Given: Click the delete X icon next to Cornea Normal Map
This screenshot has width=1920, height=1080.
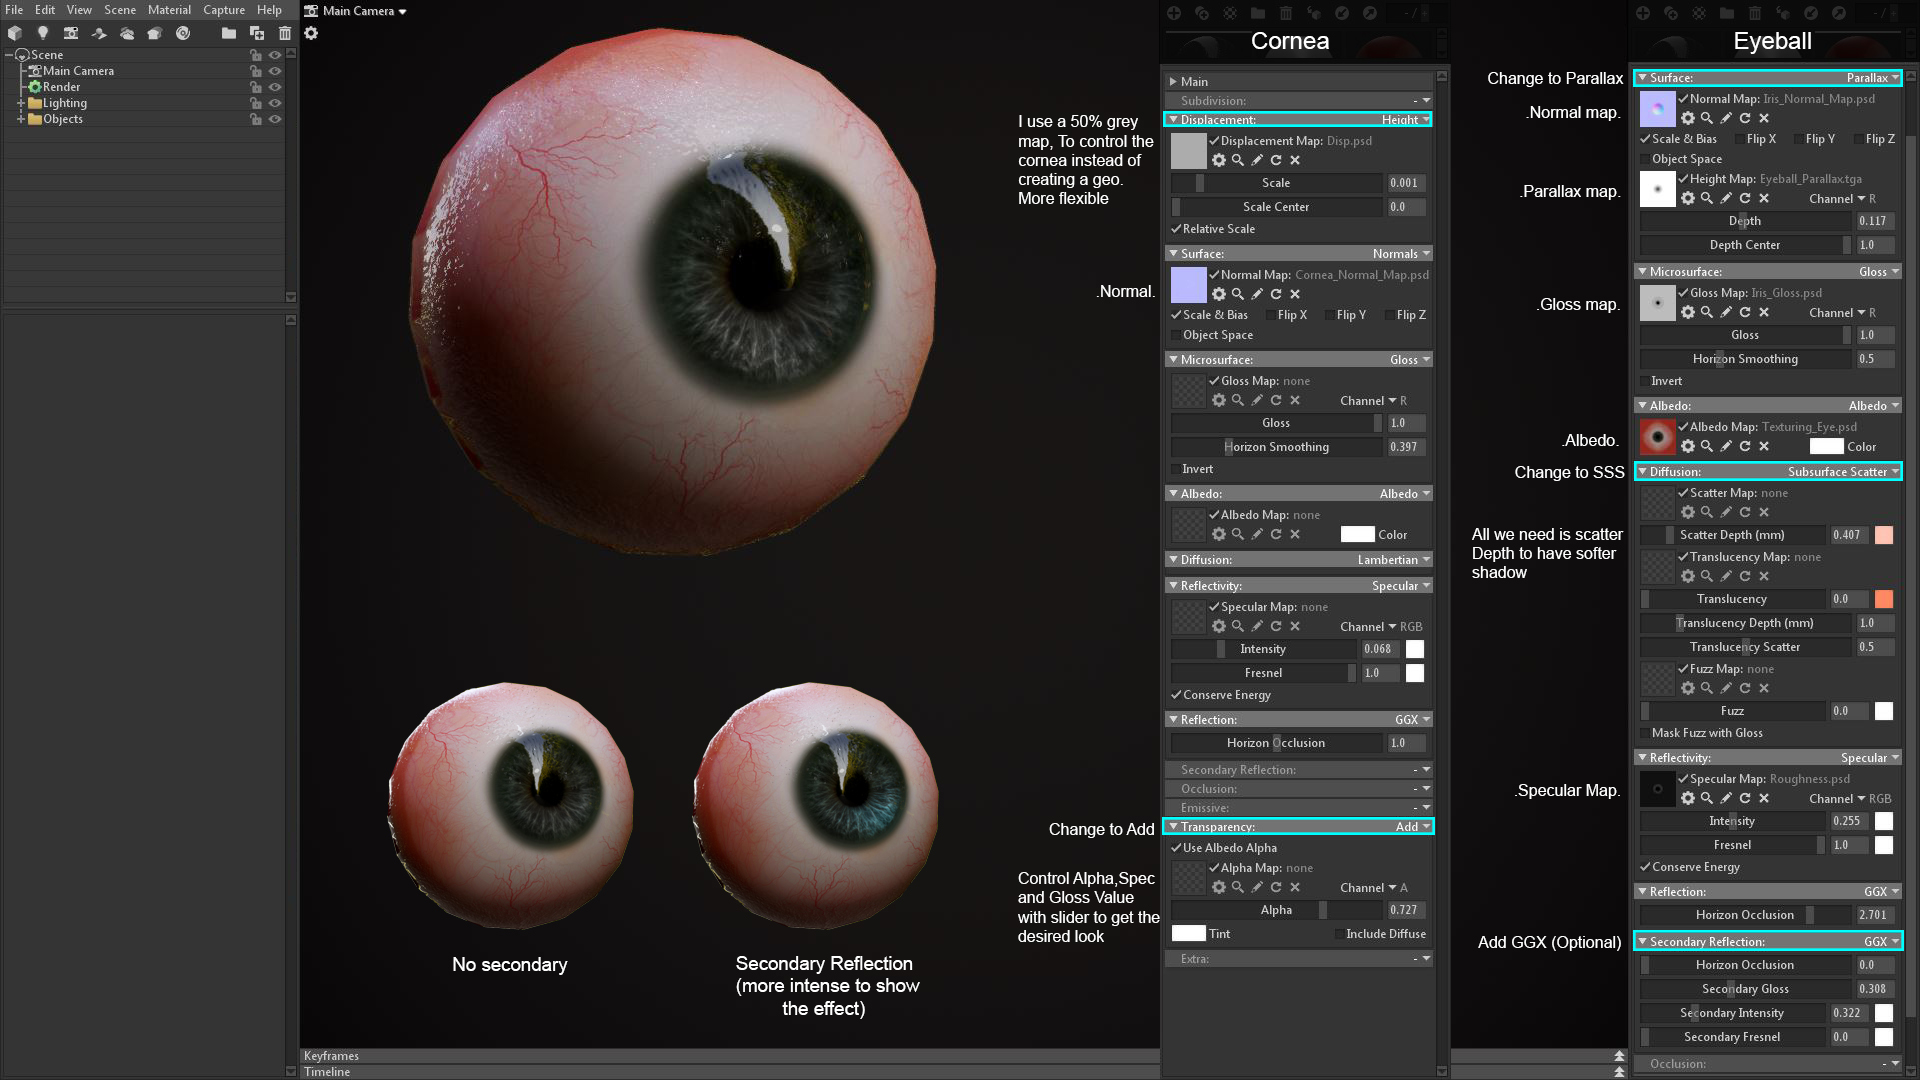Looking at the screenshot, I should (1295, 293).
